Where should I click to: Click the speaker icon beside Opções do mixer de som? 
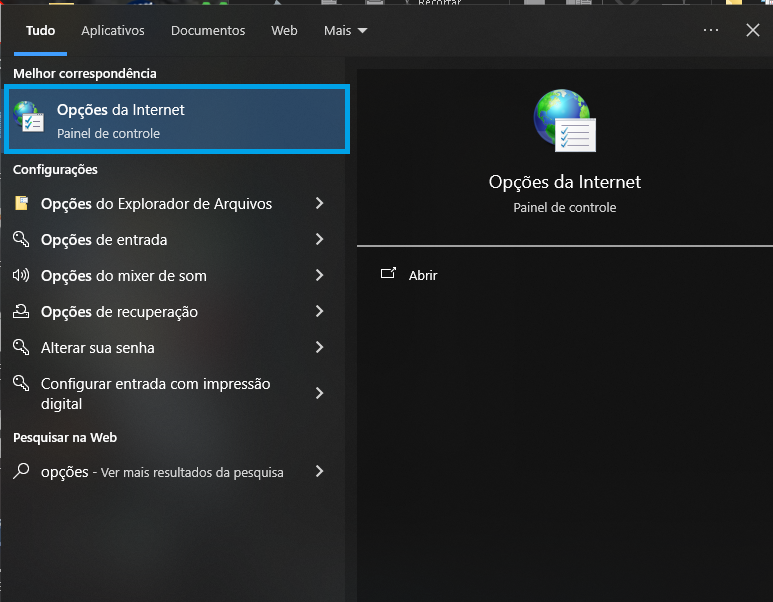click(x=21, y=275)
